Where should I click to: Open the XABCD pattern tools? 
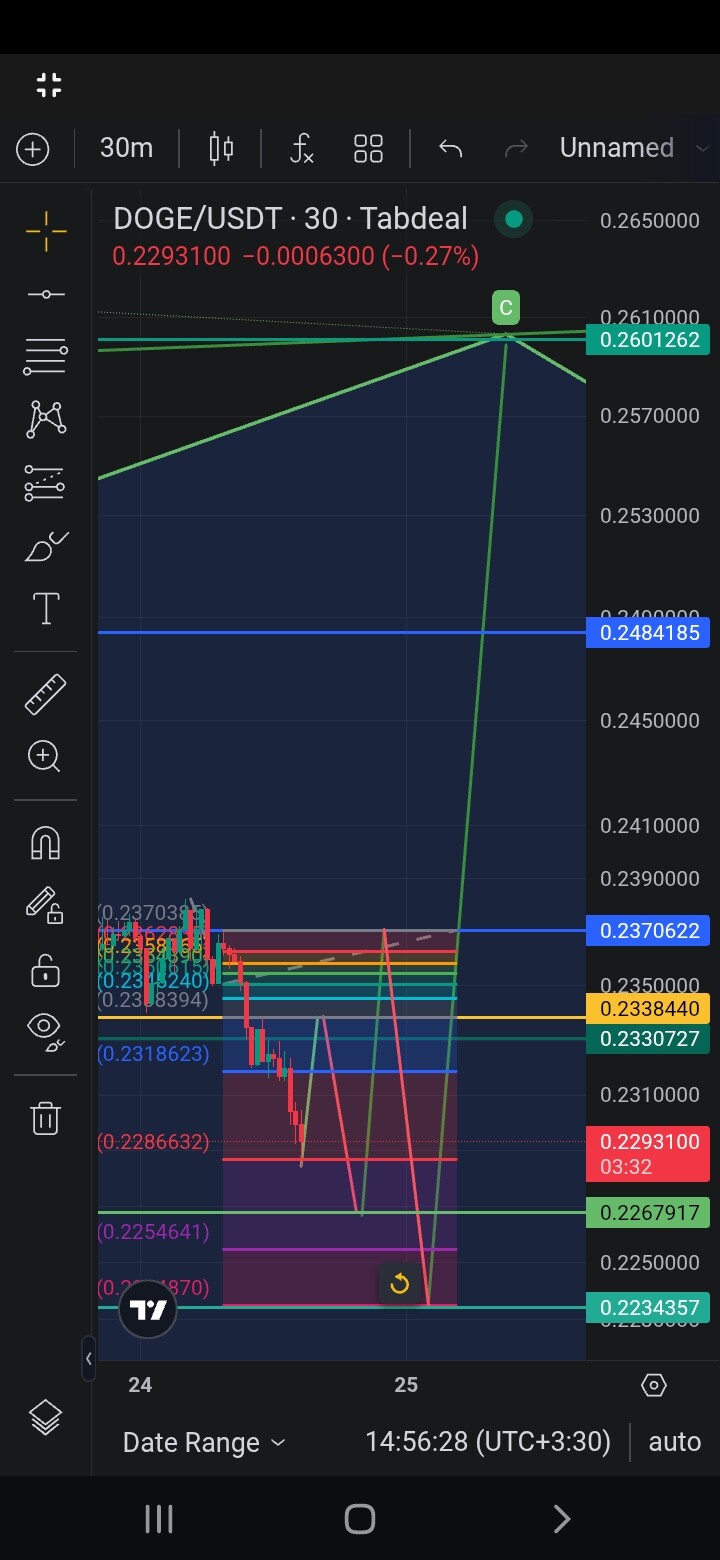[x=46, y=419]
